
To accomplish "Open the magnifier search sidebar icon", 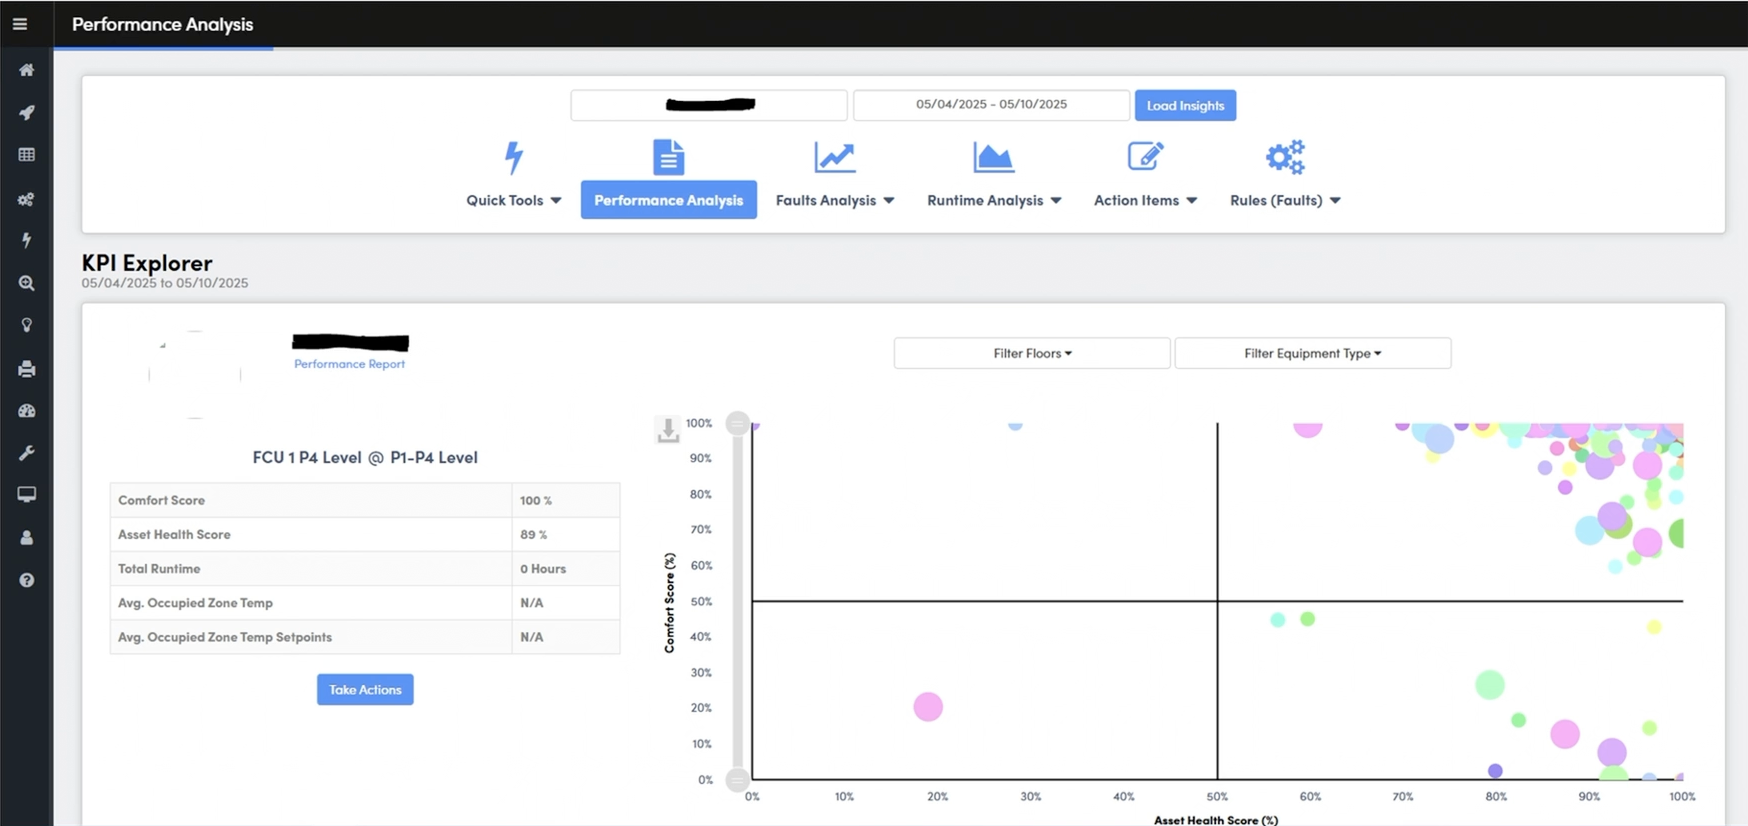I will [27, 283].
